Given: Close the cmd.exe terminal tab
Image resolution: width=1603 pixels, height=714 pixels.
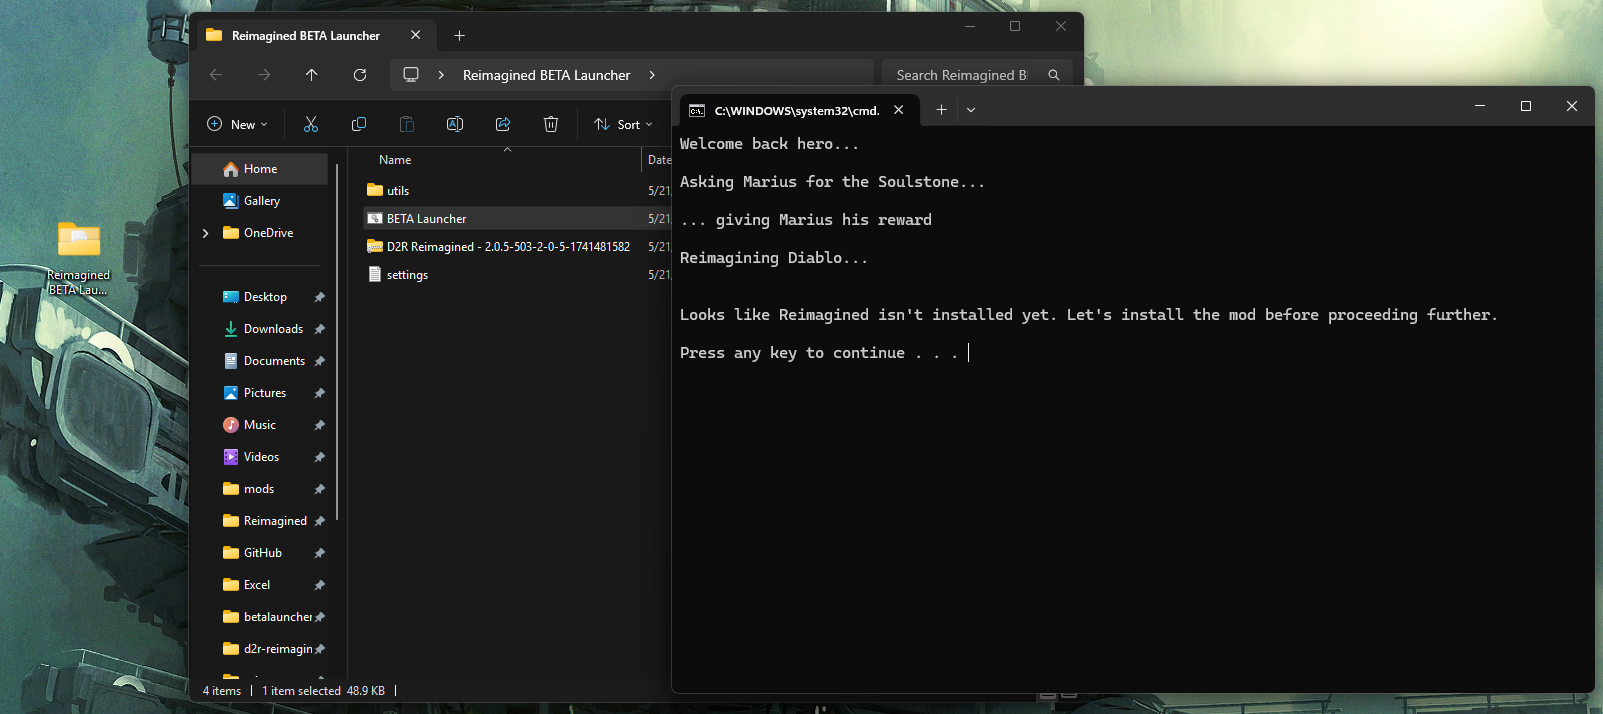Looking at the screenshot, I should click(x=899, y=110).
